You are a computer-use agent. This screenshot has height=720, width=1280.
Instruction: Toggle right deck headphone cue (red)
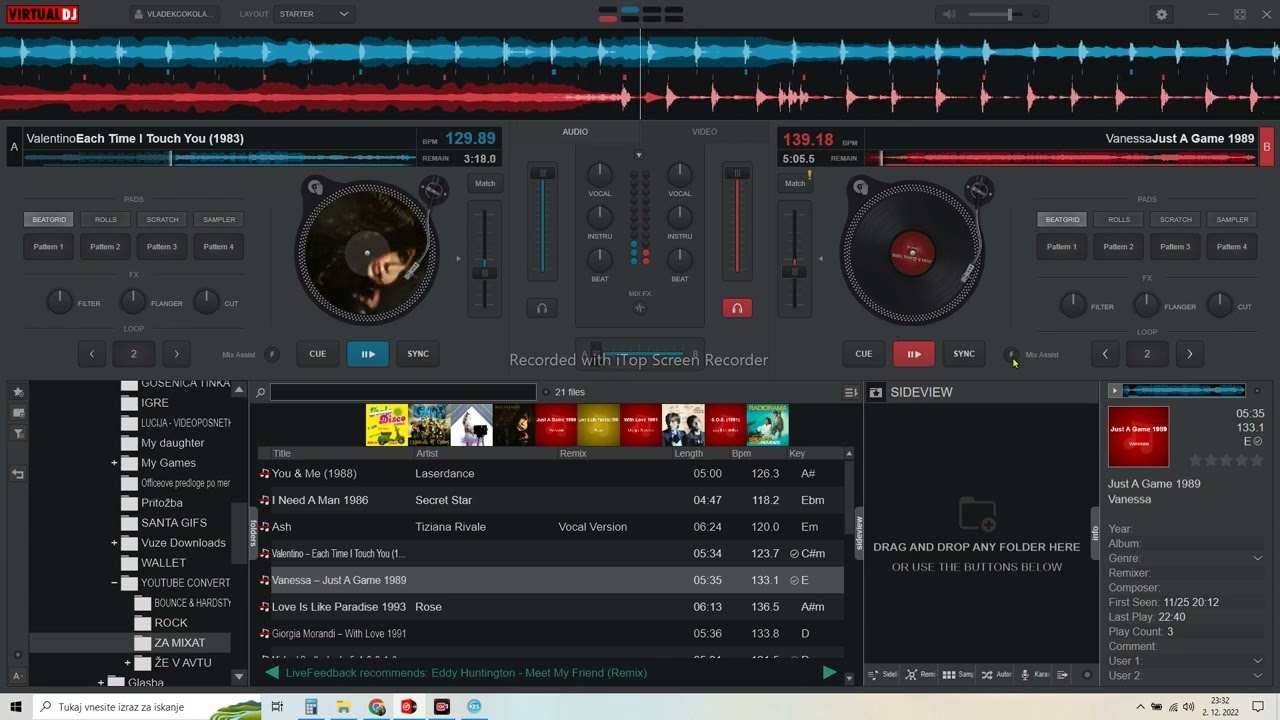pyautogui.click(x=737, y=308)
